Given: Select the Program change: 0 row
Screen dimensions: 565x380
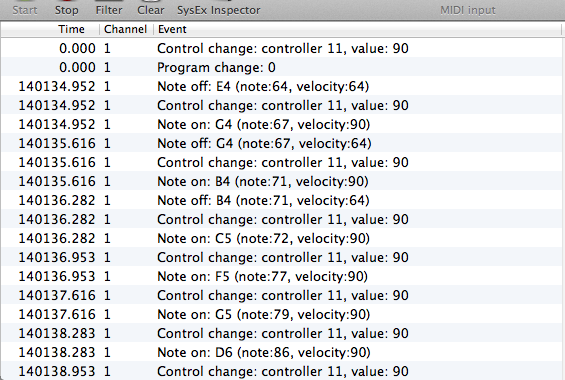Looking at the screenshot, I should (282, 67).
